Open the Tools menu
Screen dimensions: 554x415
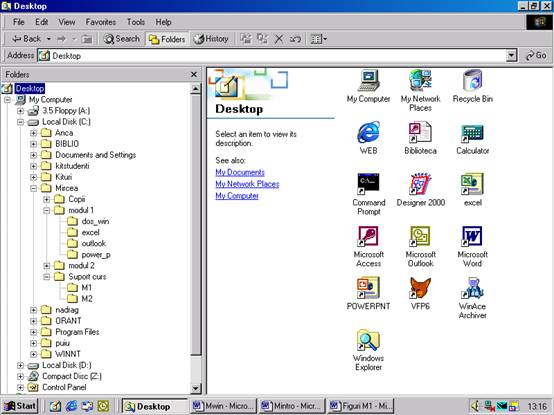[136, 22]
